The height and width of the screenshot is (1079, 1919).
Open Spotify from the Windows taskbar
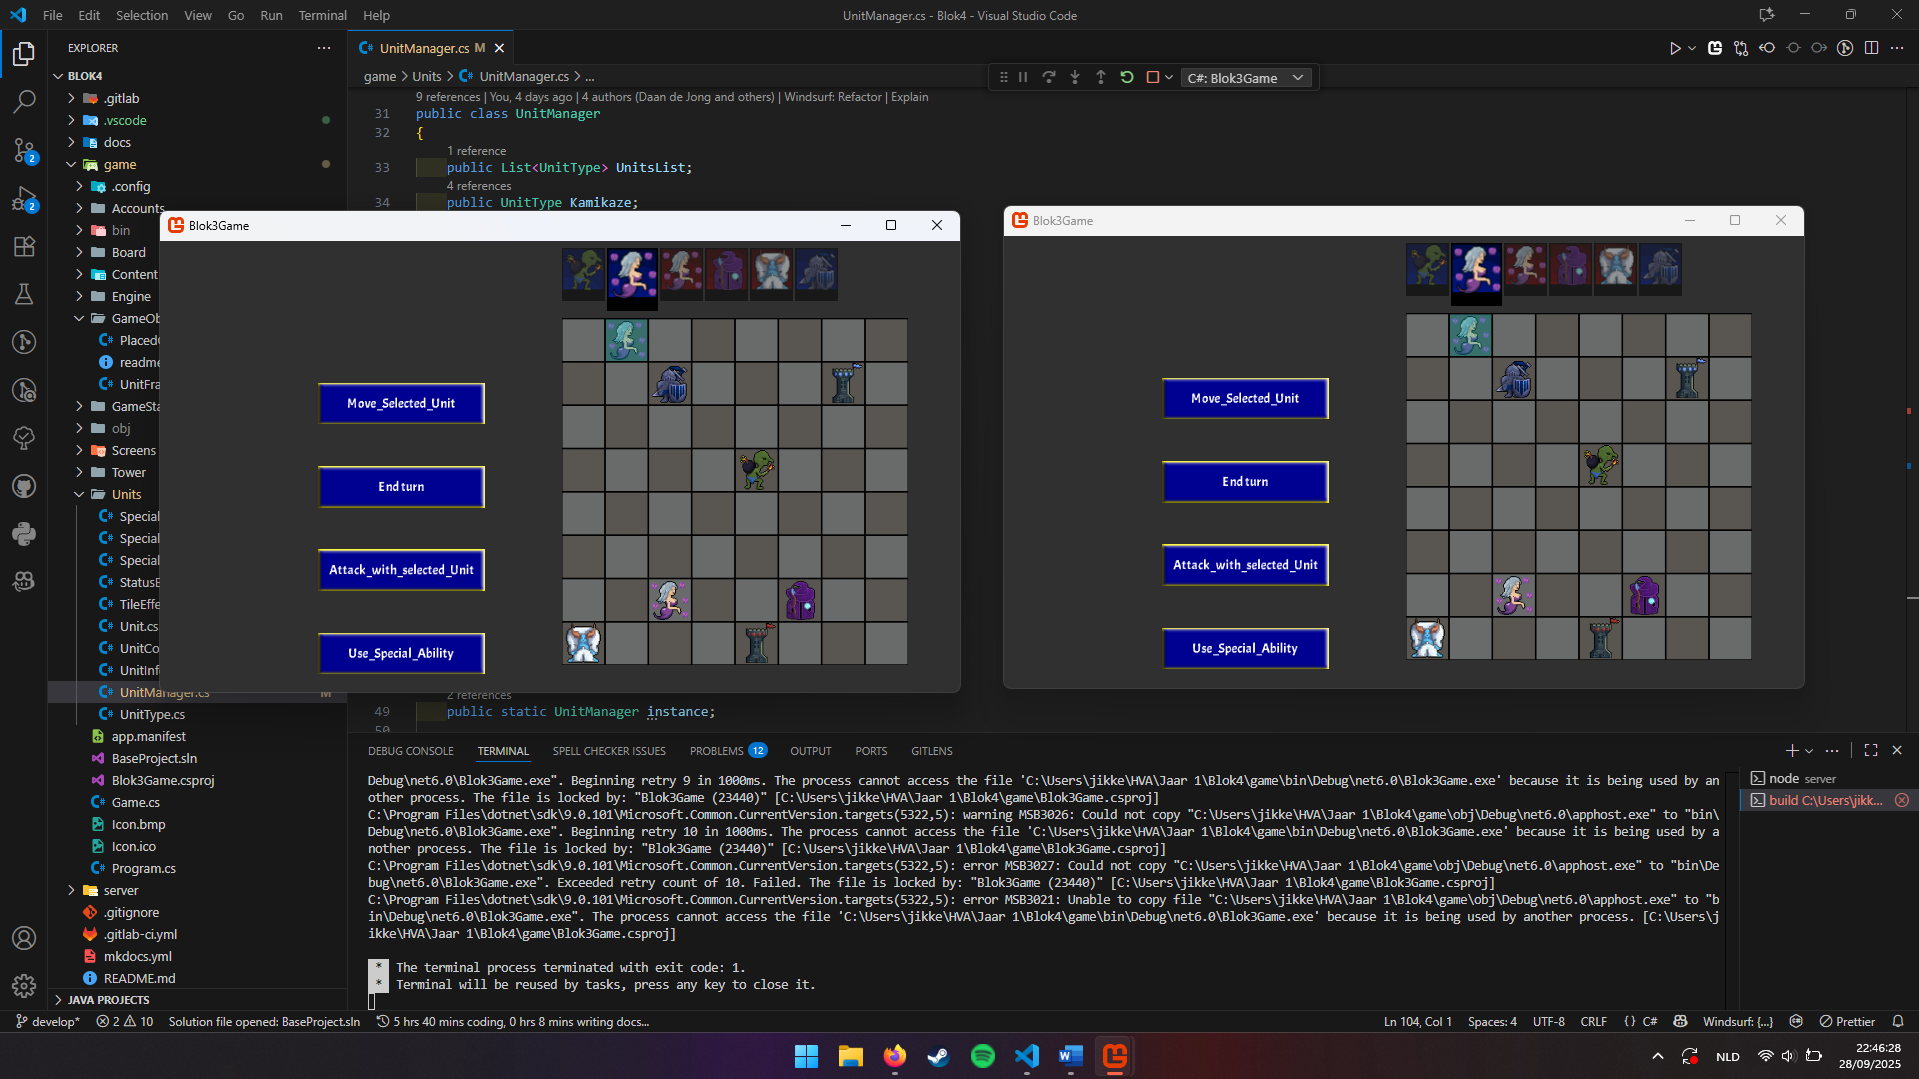point(982,1056)
